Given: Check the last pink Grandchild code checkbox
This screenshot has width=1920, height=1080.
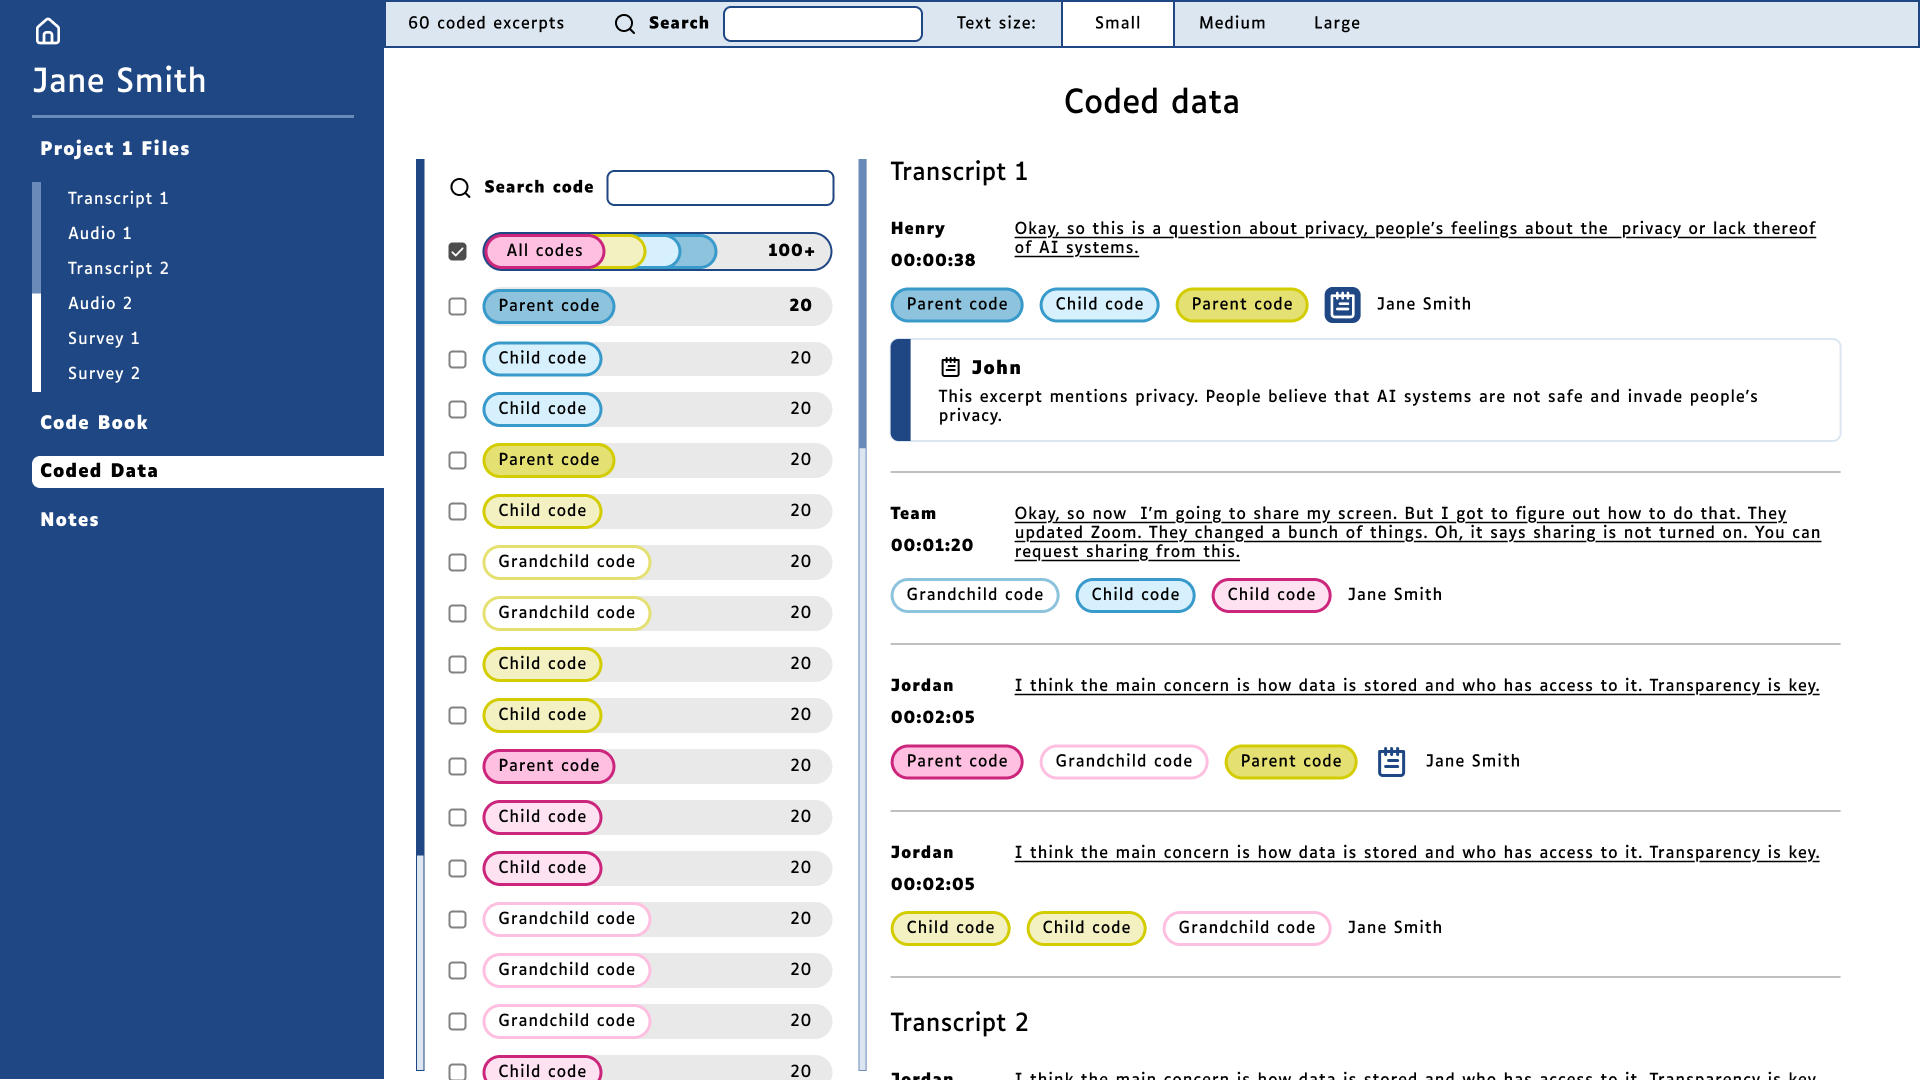Looking at the screenshot, I should coord(457,1021).
